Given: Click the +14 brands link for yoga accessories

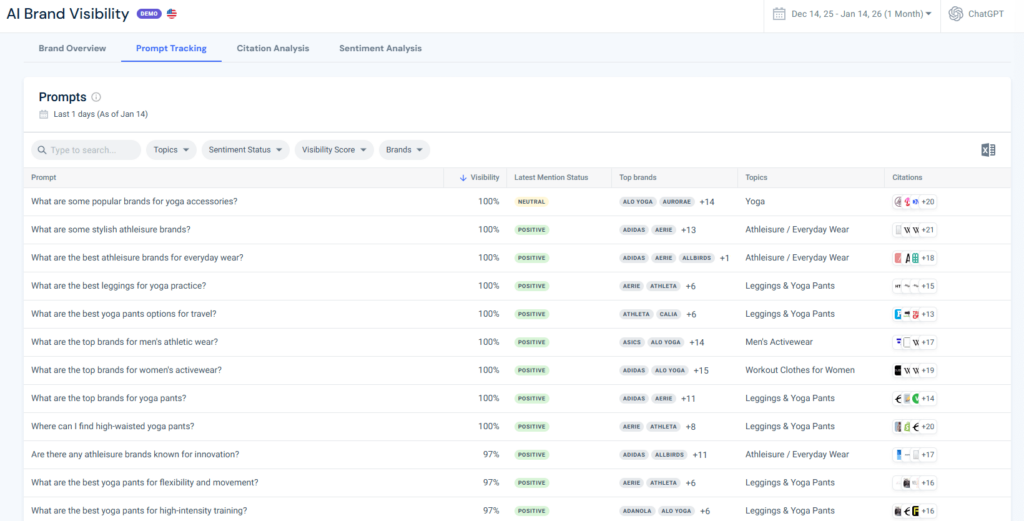Looking at the screenshot, I should (x=707, y=202).
